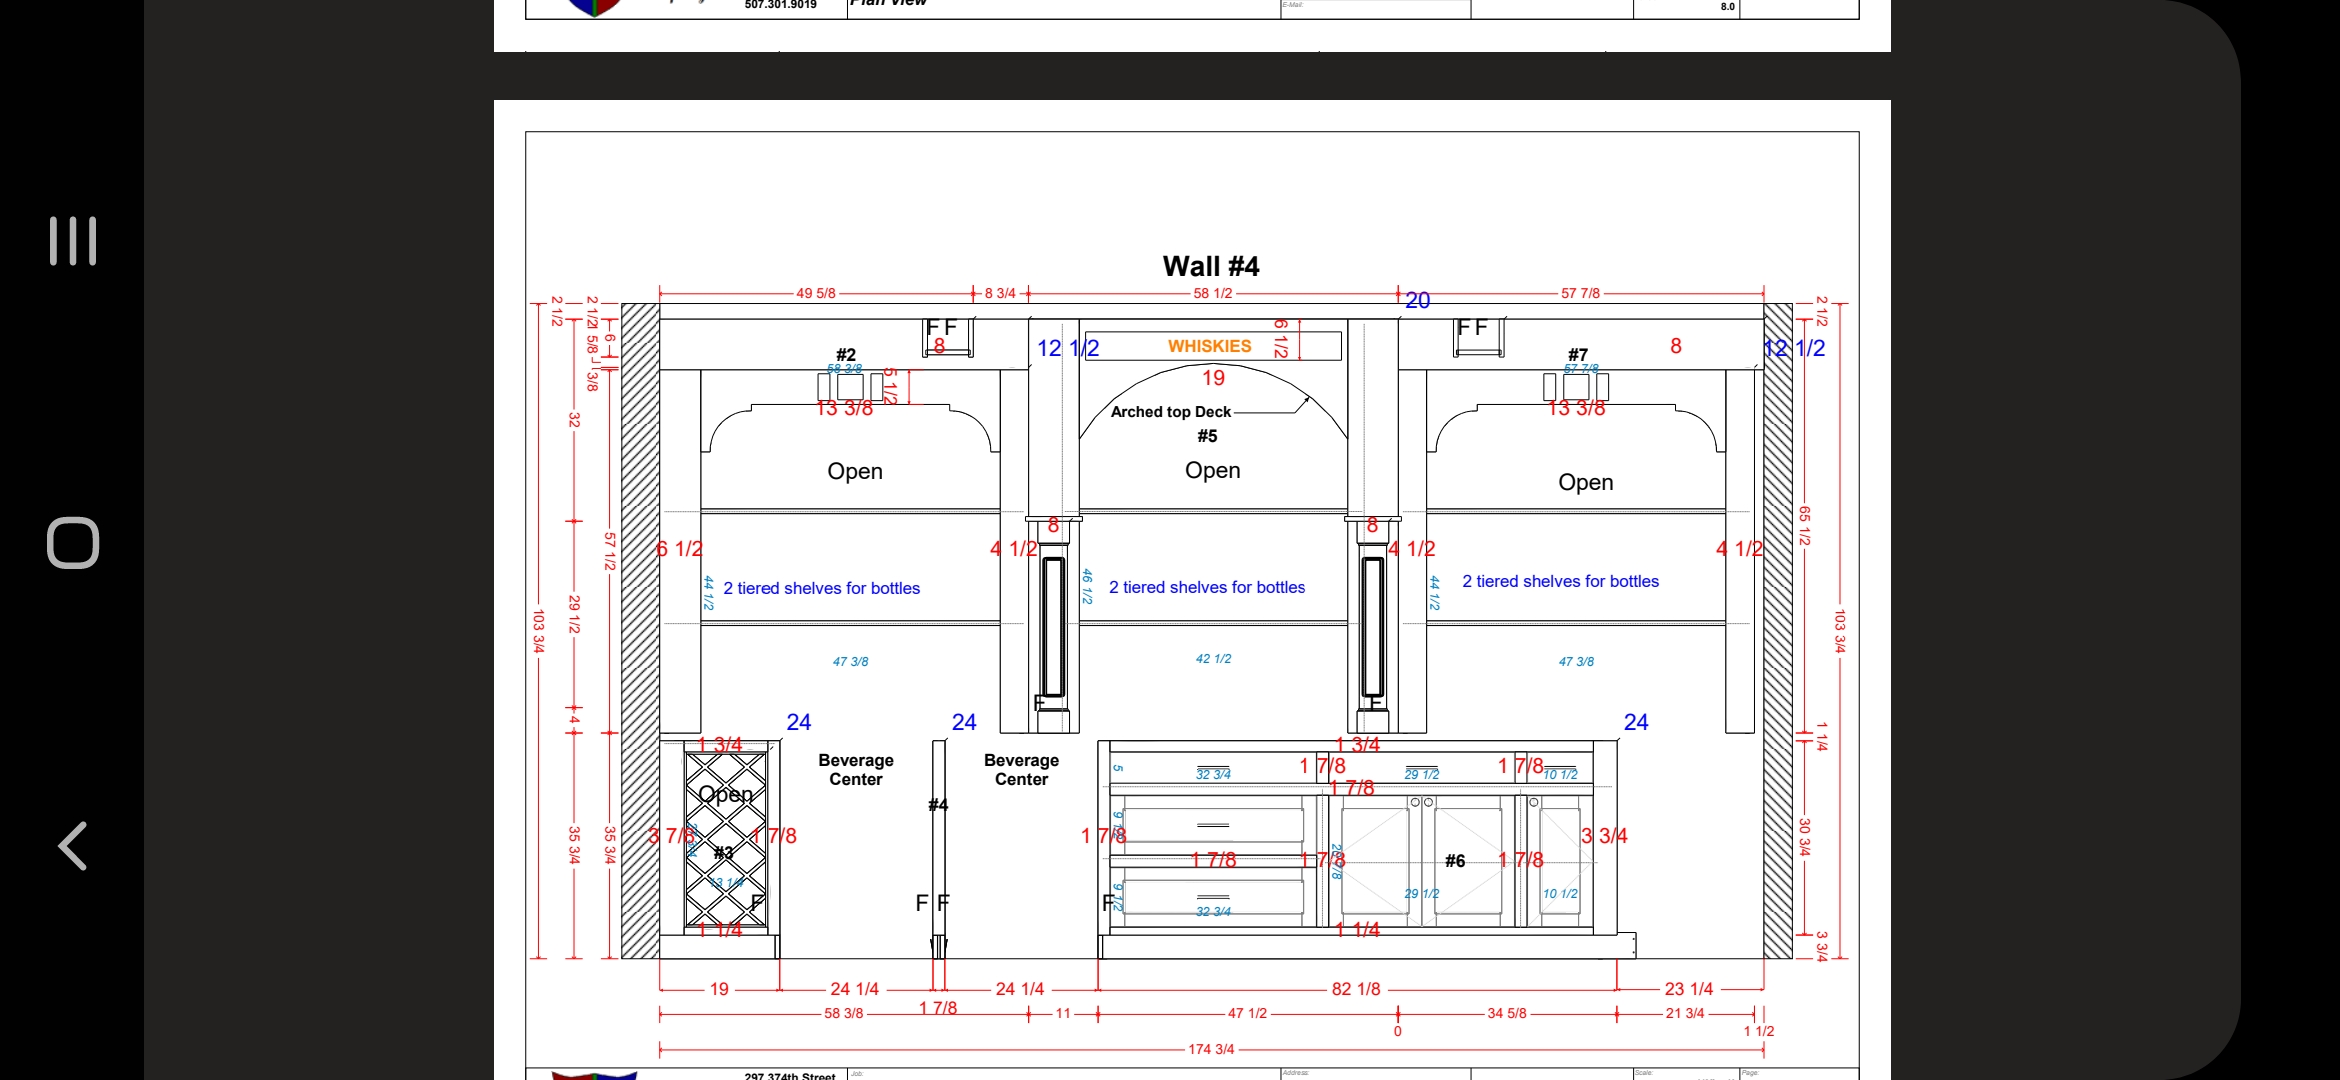The height and width of the screenshot is (1080, 2340).
Task: Click the '19' bottom-left dimension
Action: click(x=719, y=989)
